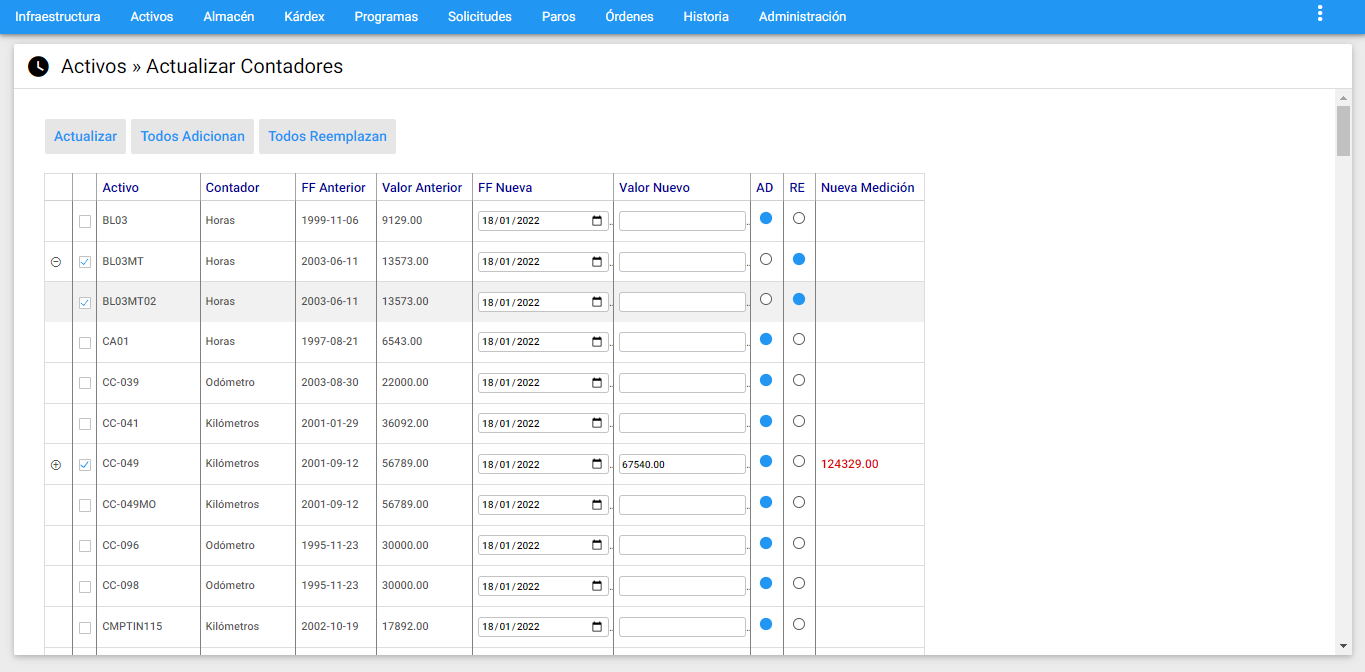Open the Órdenes menu
1365x672 pixels.
(630, 17)
